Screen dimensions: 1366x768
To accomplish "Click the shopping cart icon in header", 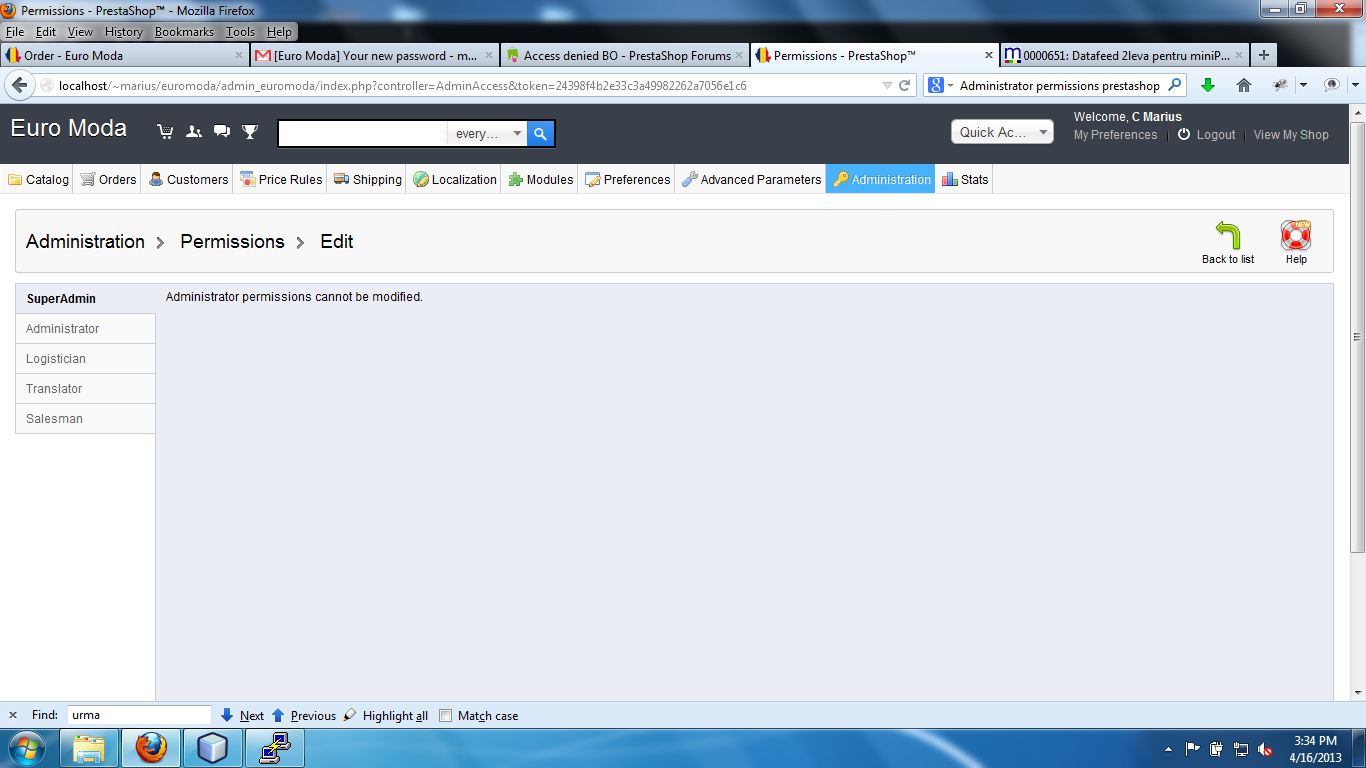I will pyautogui.click(x=165, y=132).
